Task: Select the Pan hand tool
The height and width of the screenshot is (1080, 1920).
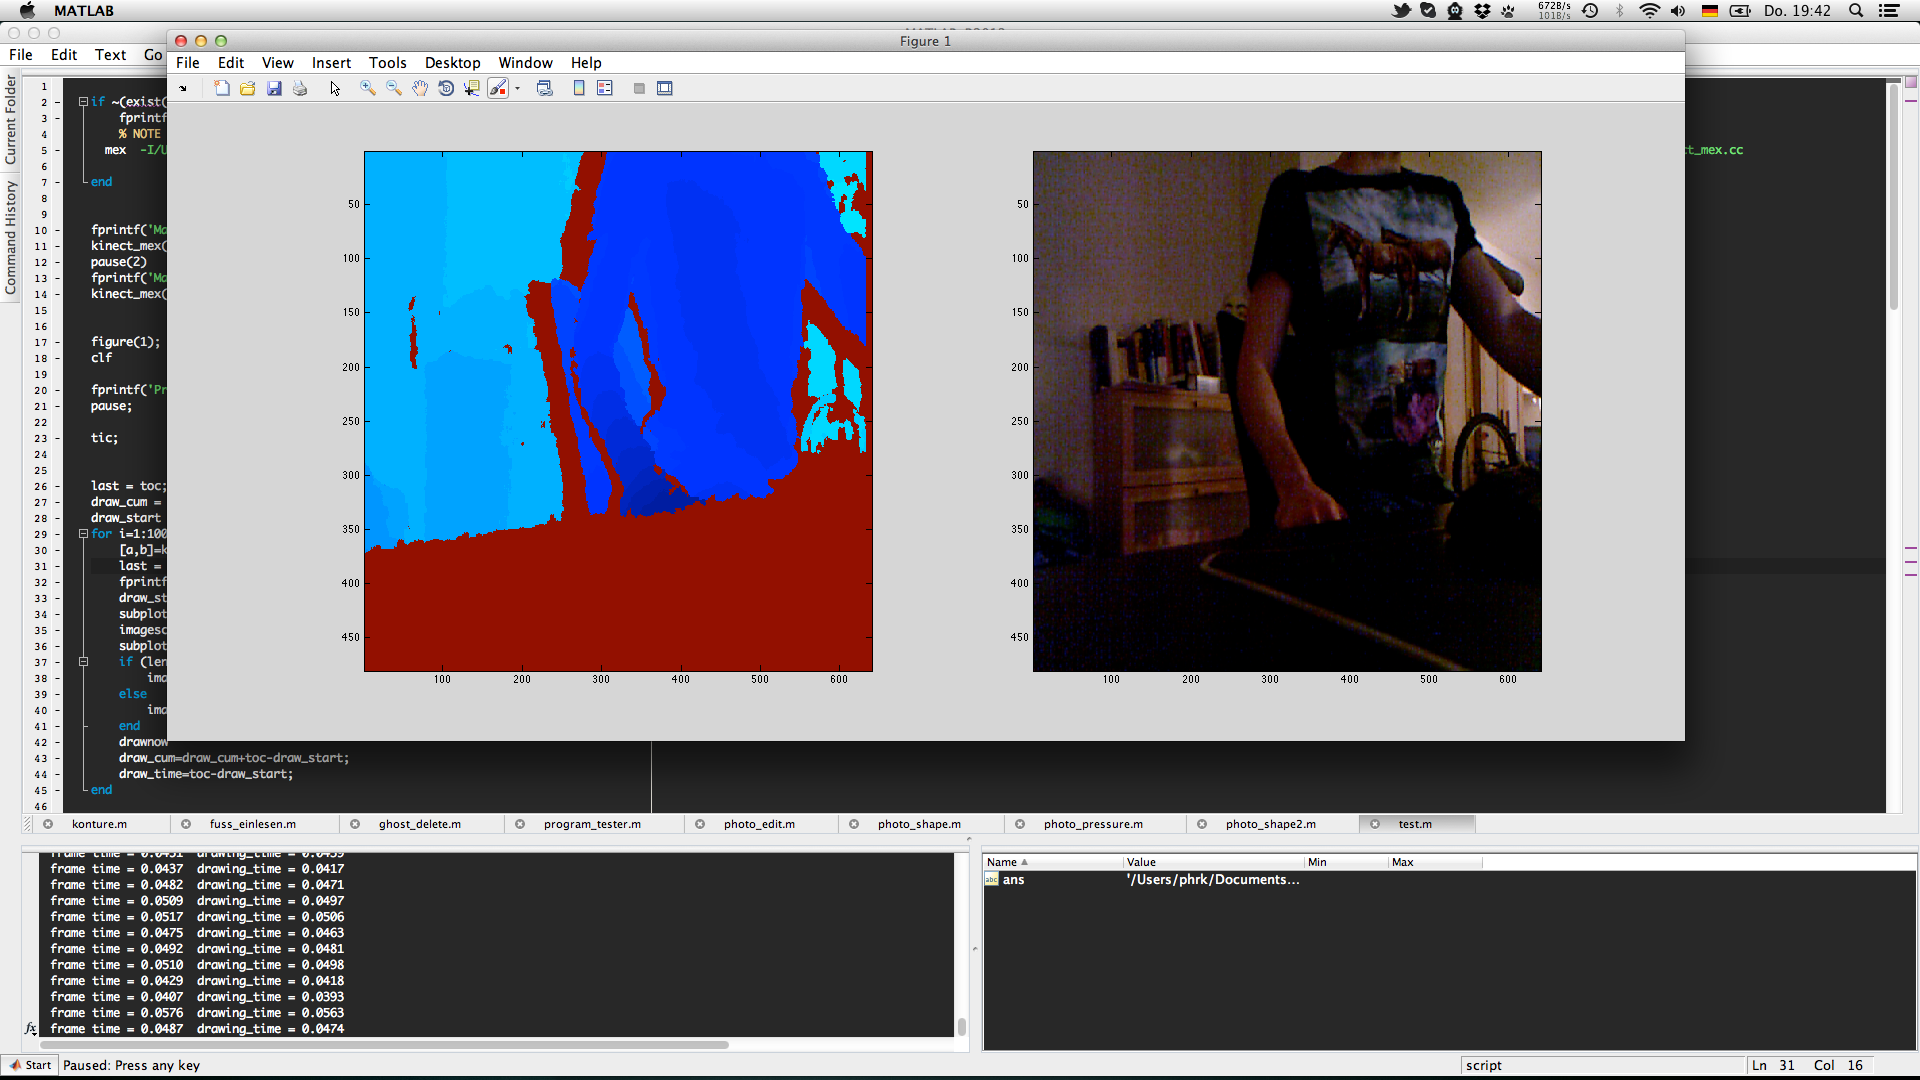Action: (420, 88)
